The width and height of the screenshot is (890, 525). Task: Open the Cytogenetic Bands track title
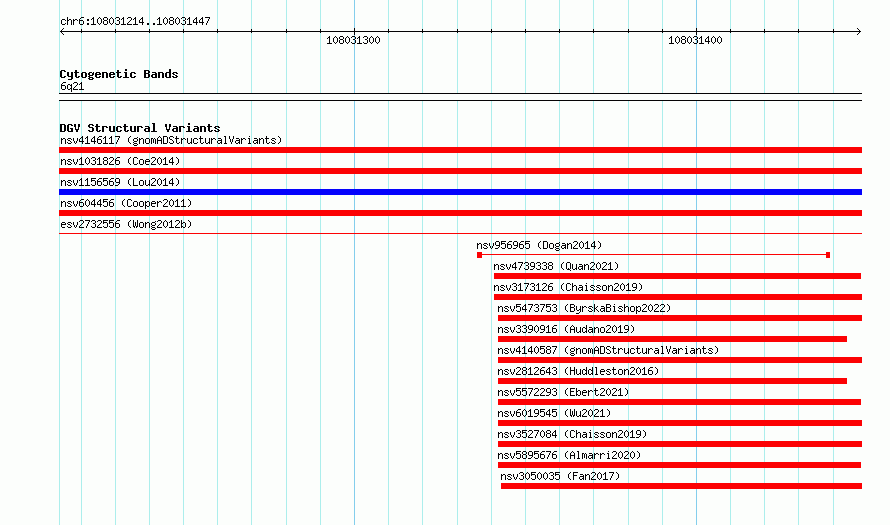119,74
